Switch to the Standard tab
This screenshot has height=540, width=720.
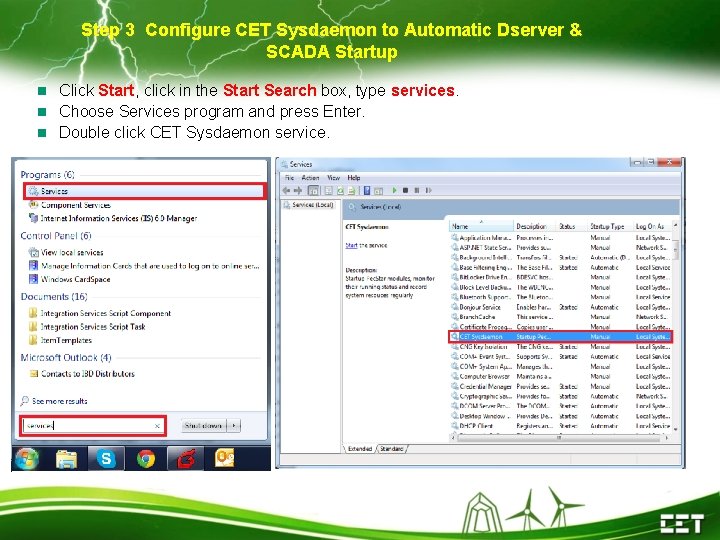[392, 449]
